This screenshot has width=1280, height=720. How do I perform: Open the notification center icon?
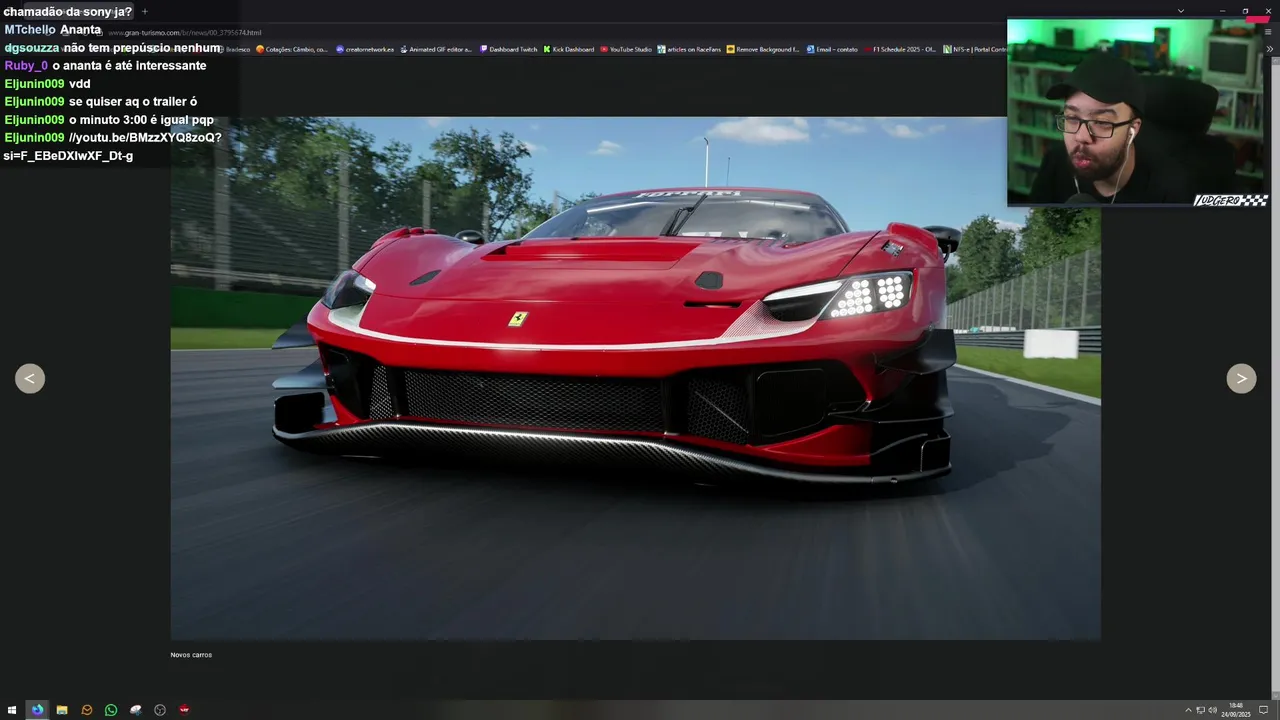click(1263, 710)
